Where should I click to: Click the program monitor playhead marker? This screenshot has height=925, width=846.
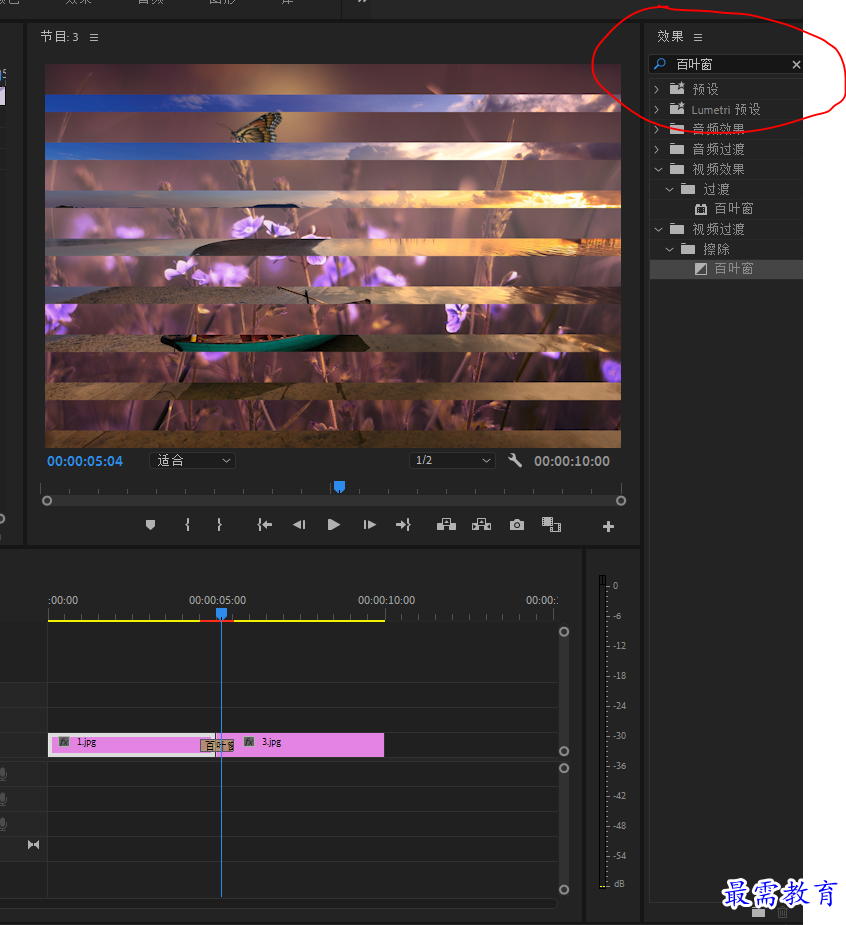[339, 487]
